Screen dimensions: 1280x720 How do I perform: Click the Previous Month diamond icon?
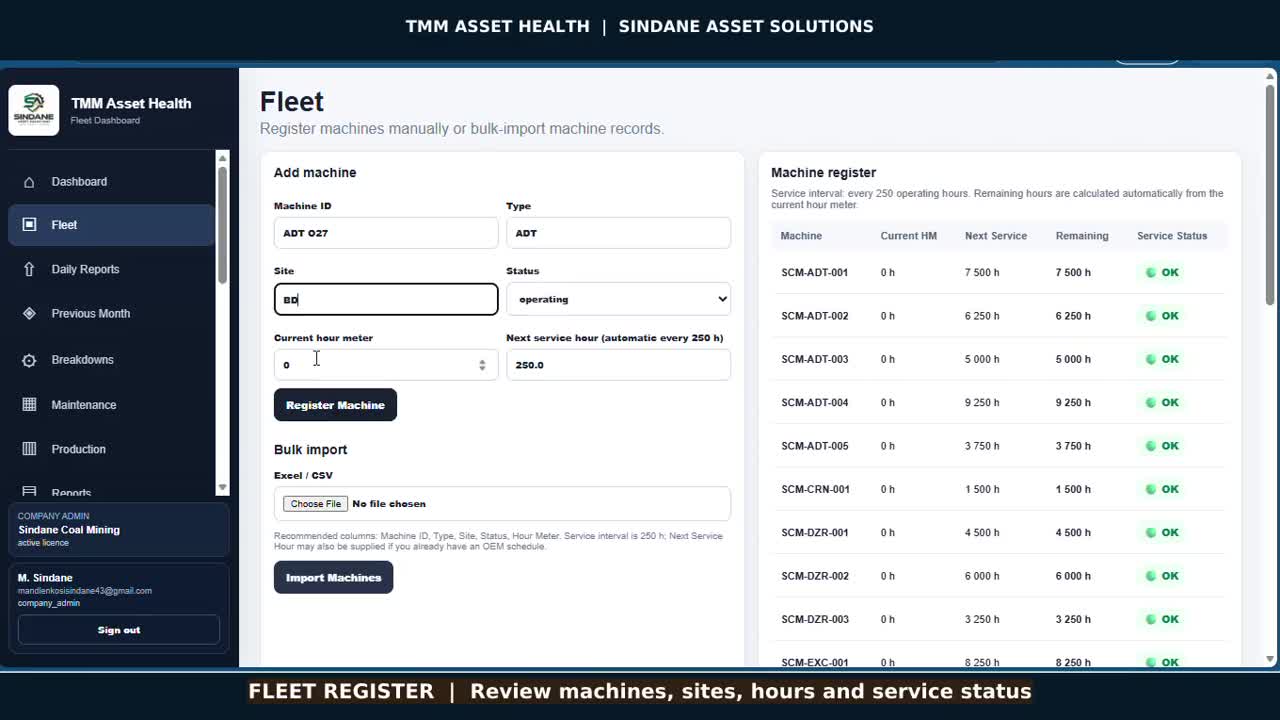[x=29, y=314]
